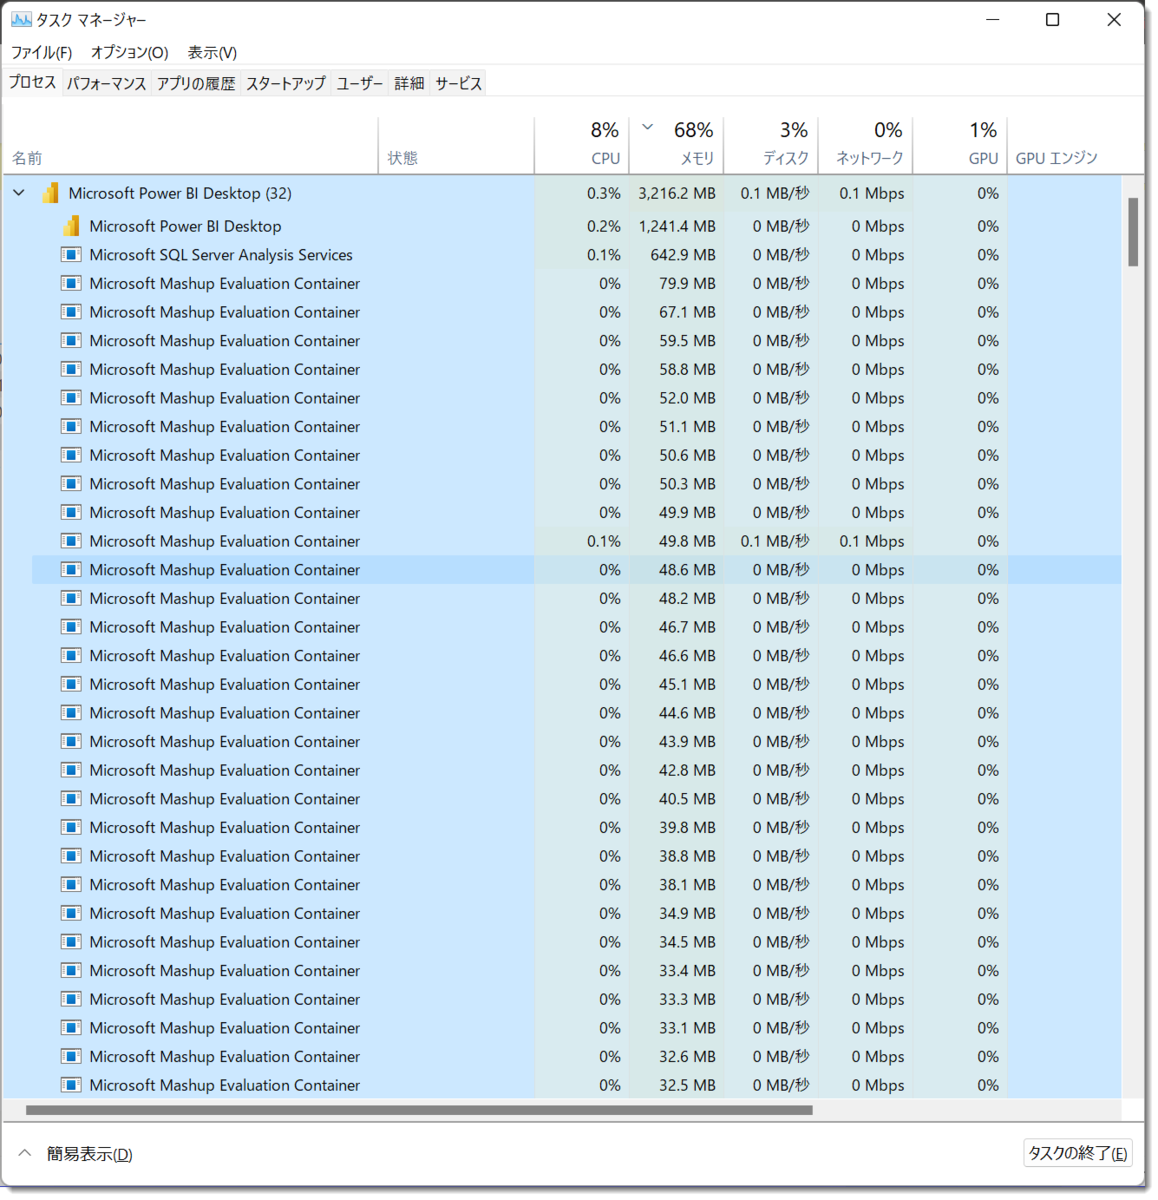Click the Mashup Container icon in the 46.6 MB row
Image resolution: width=1158 pixels, height=1200 pixels.
71,656
